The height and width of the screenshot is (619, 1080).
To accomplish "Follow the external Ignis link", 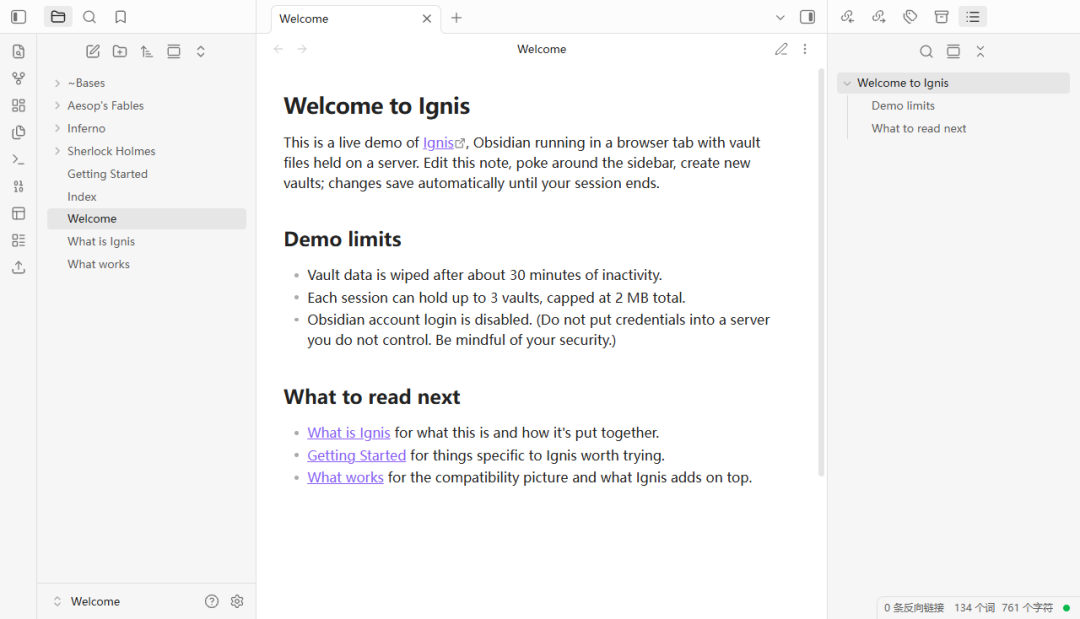I will click(x=444, y=143).
